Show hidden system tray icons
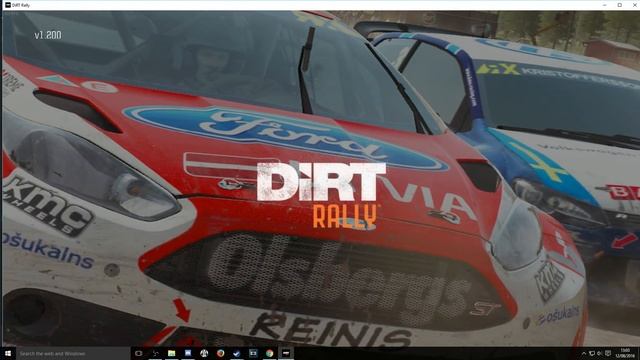The image size is (640, 360). tap(584, 353)
